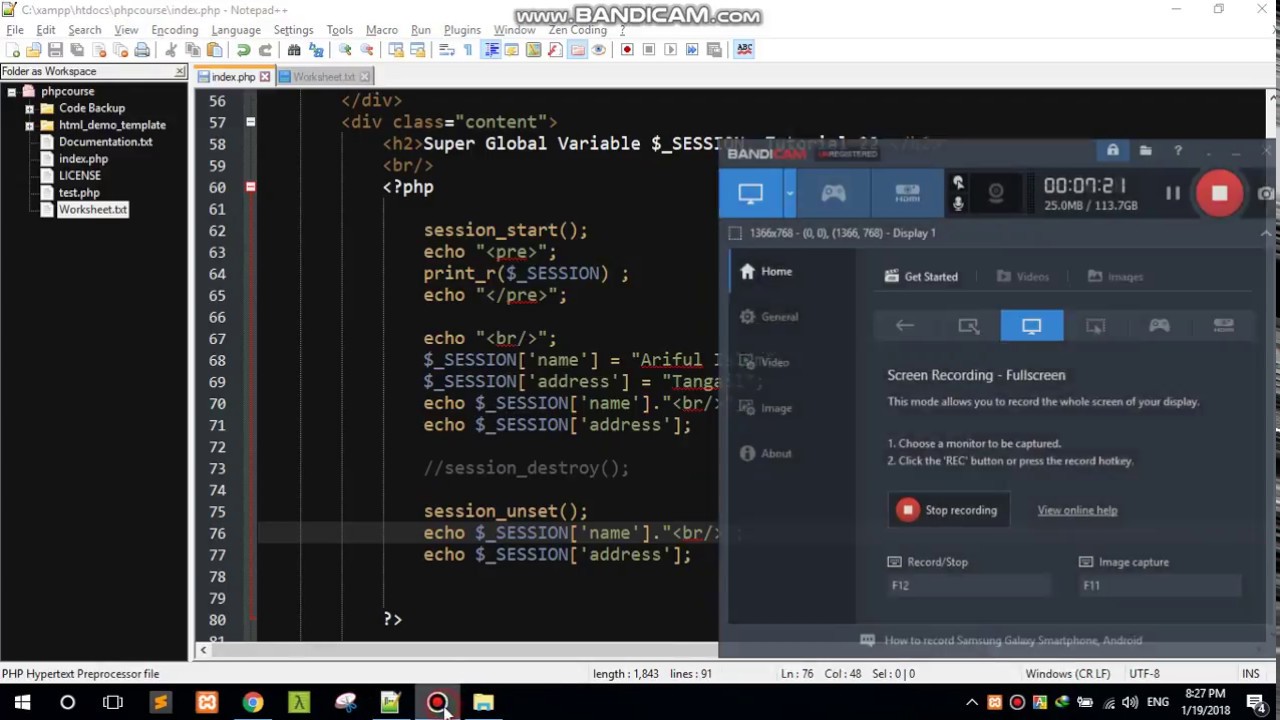Close the index.php tab
This screenshot has height=720, width=1280.
point(265,77)
